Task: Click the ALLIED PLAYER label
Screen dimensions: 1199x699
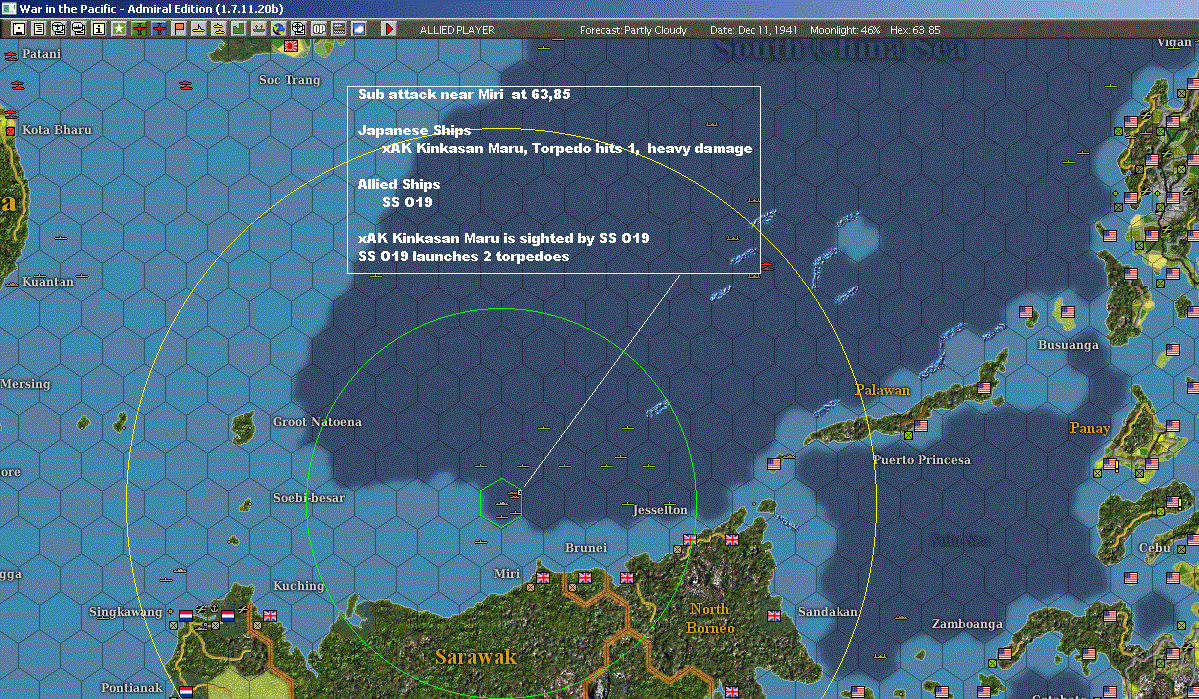Action: click(457, 30)
